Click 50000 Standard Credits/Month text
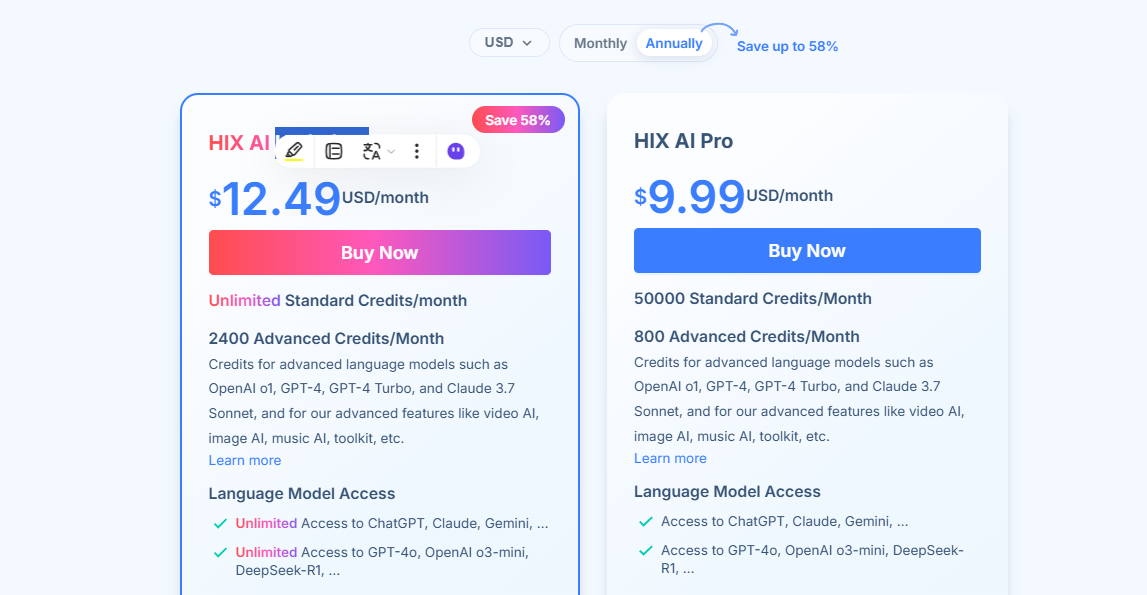 tap(753, 299)
